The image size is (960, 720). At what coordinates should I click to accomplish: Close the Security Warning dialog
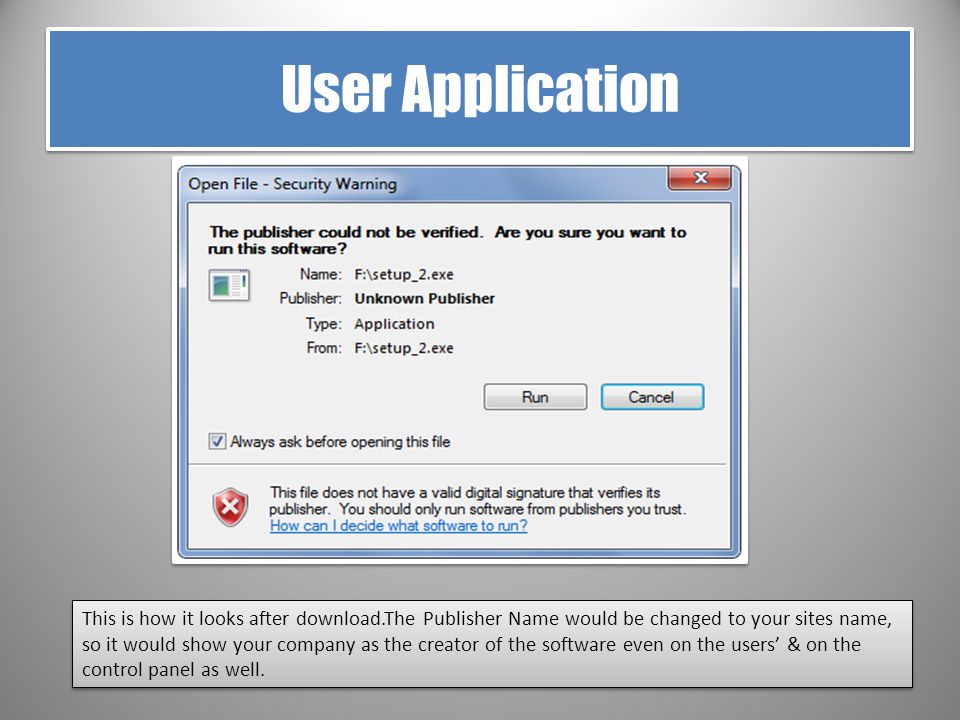tap(699, 178)
